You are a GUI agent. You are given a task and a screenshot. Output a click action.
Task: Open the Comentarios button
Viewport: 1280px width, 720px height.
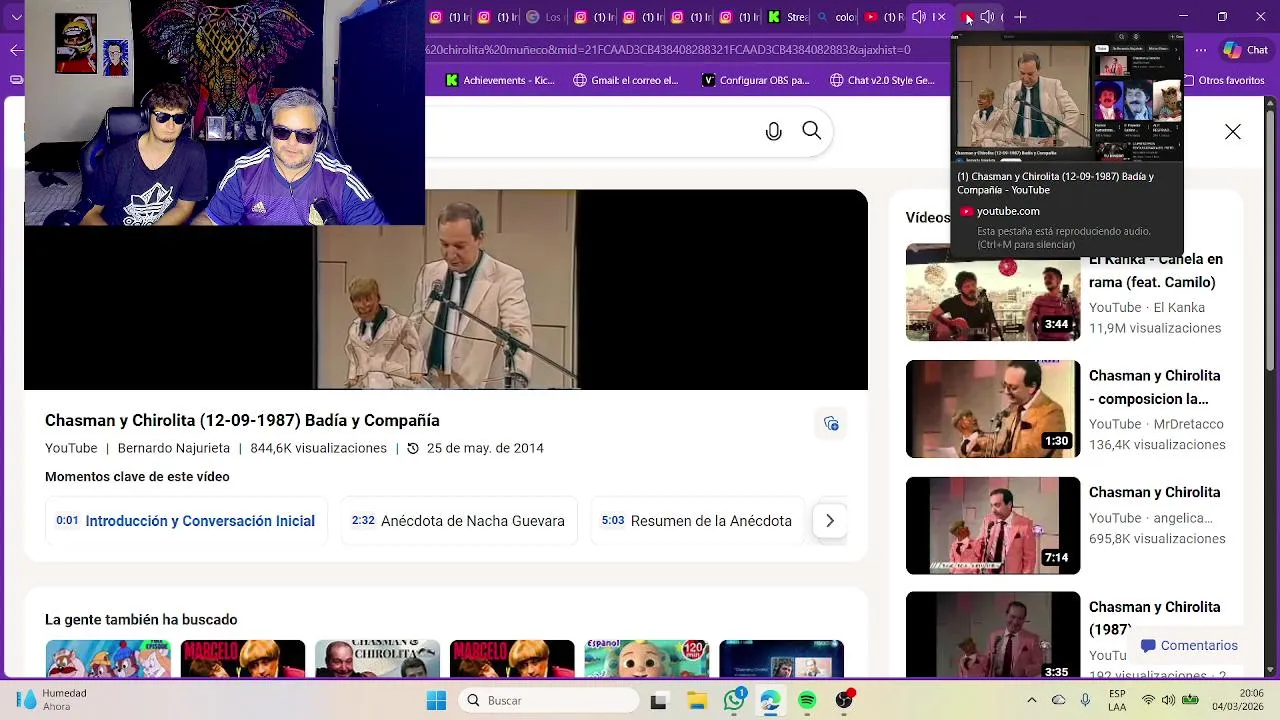pos(1189,646)
